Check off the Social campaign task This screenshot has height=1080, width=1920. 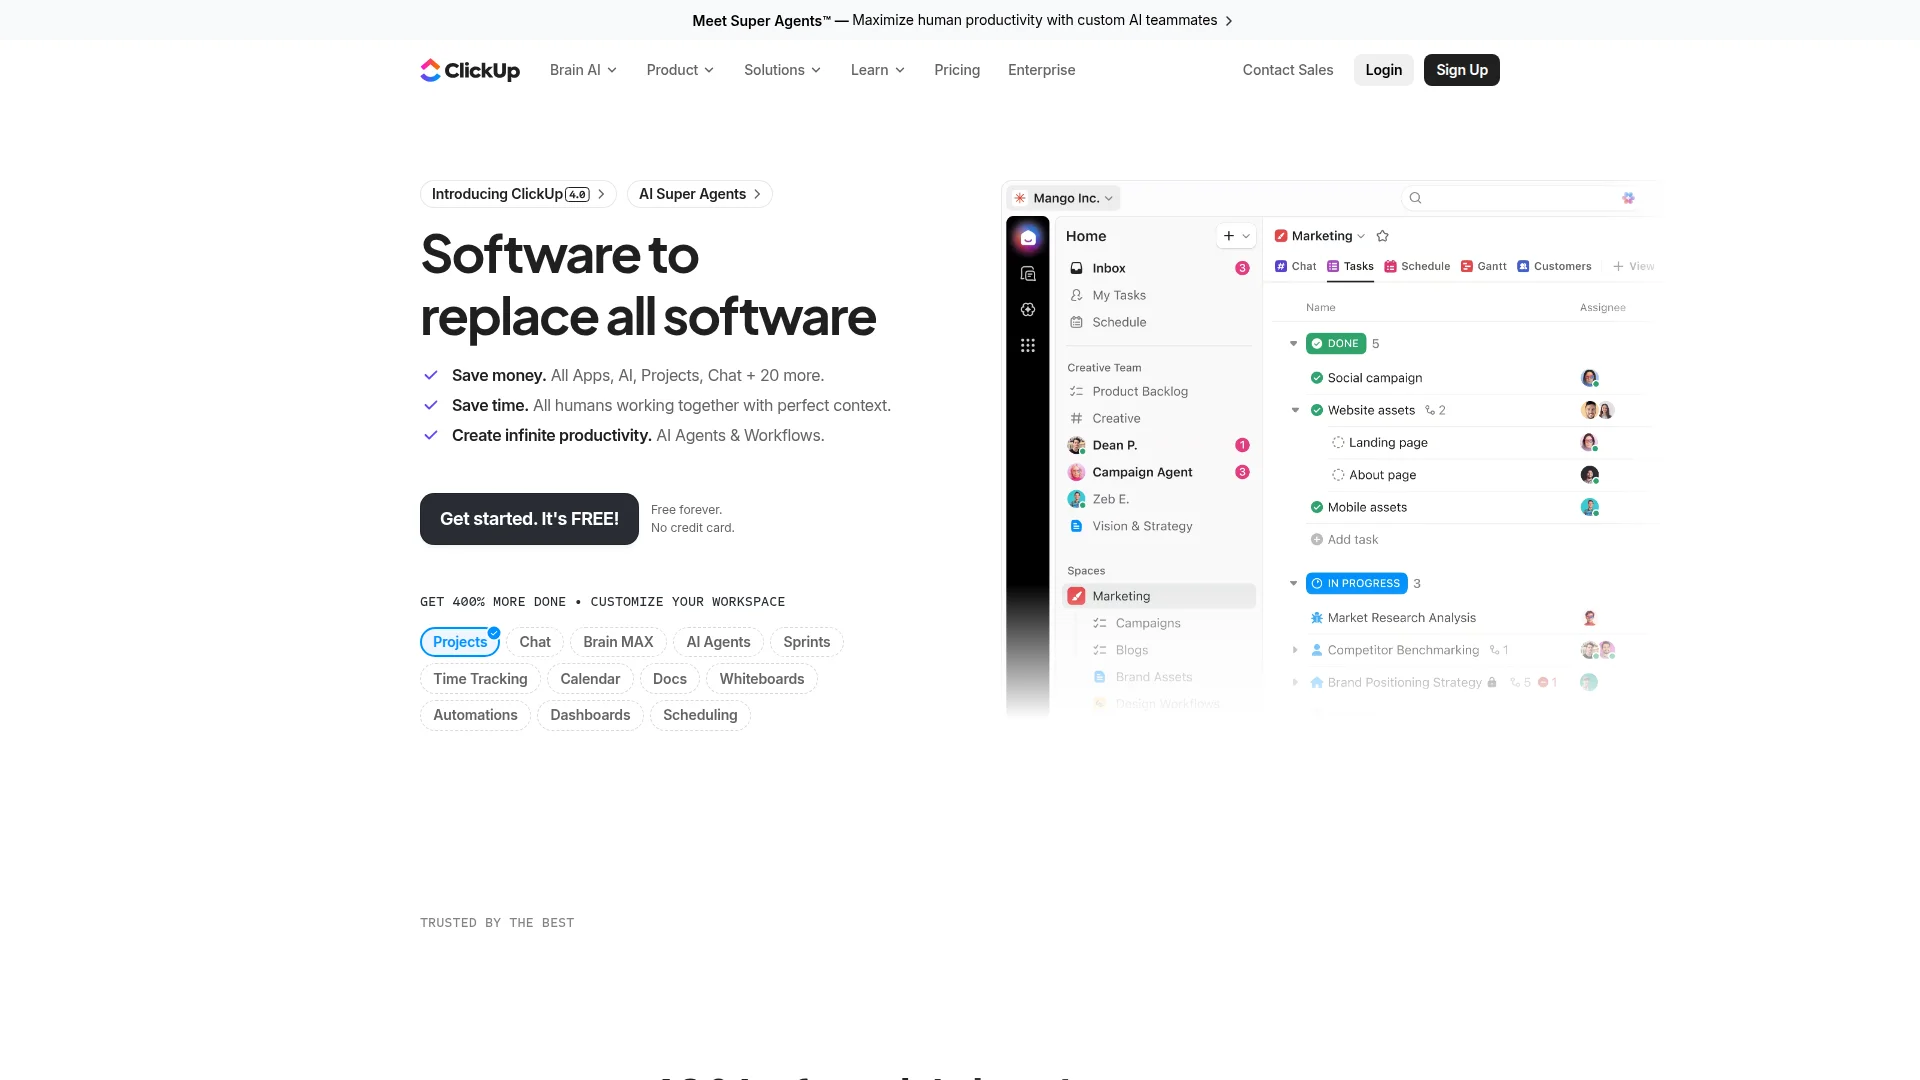(x=1316, y=378)
